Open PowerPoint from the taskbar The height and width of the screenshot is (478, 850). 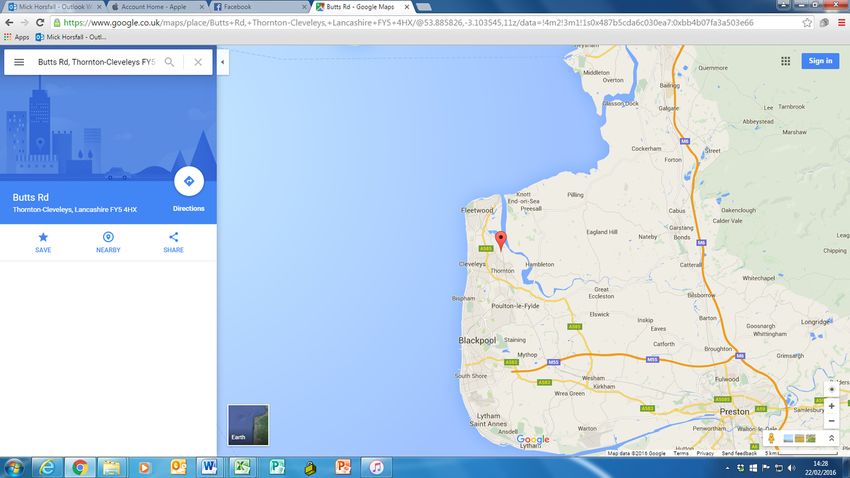click(x=343, y=467)
